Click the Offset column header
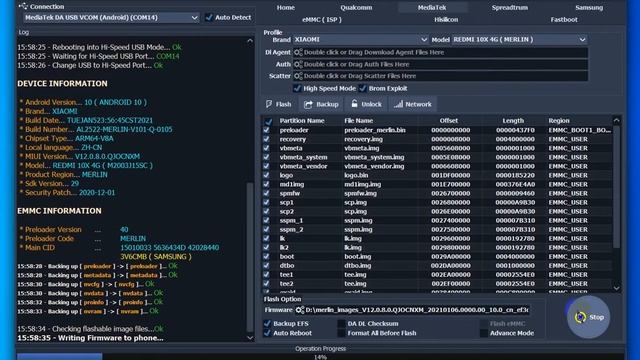 click(449, 121)
